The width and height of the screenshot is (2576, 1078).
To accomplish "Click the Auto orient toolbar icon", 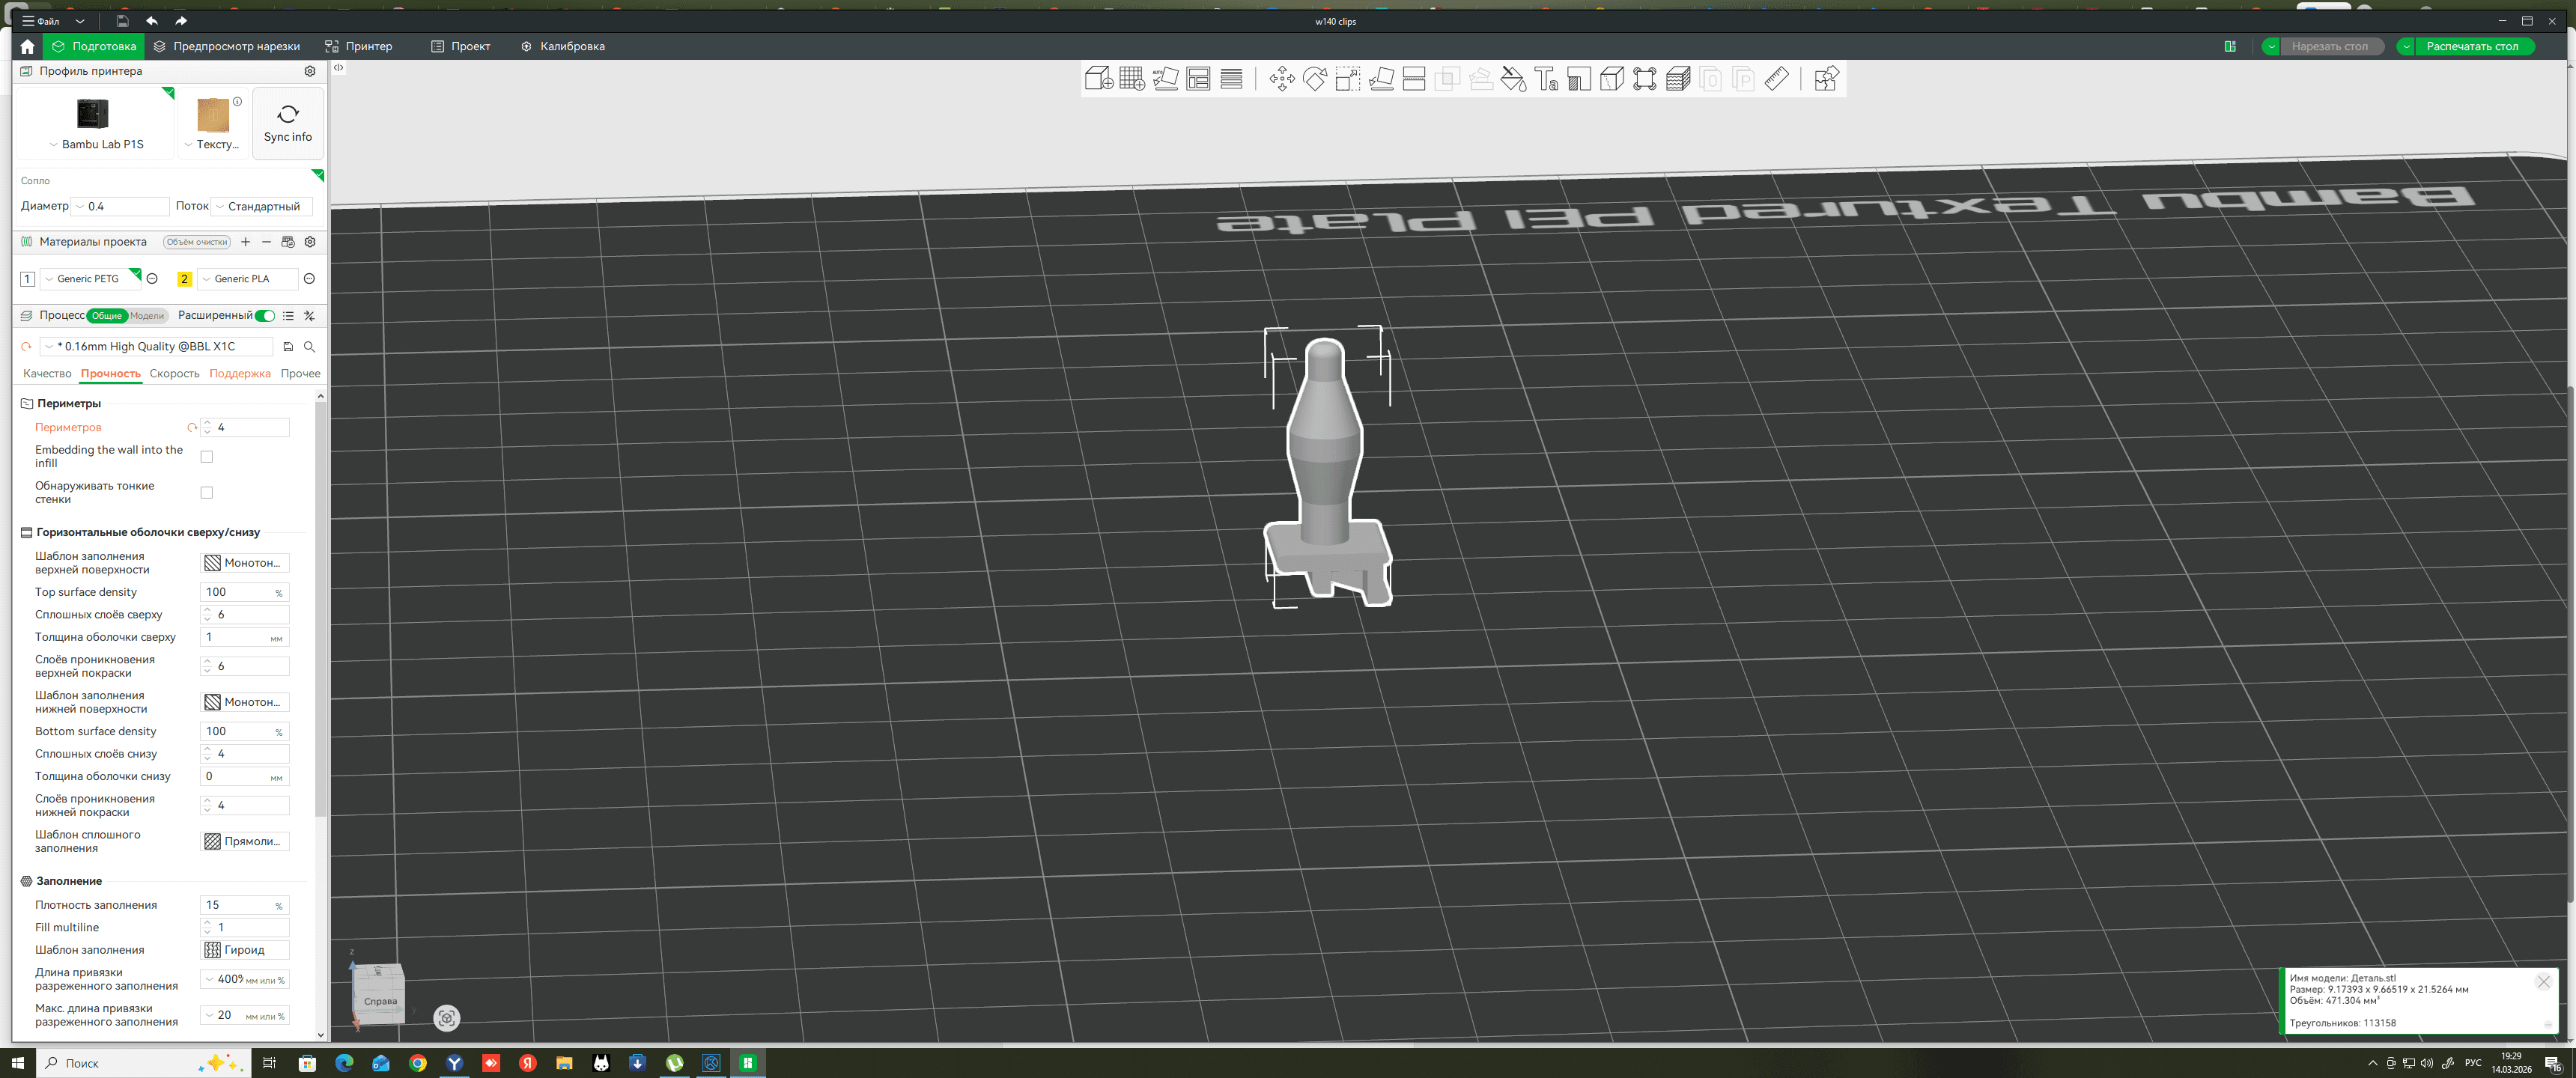I will [1165, 79].
